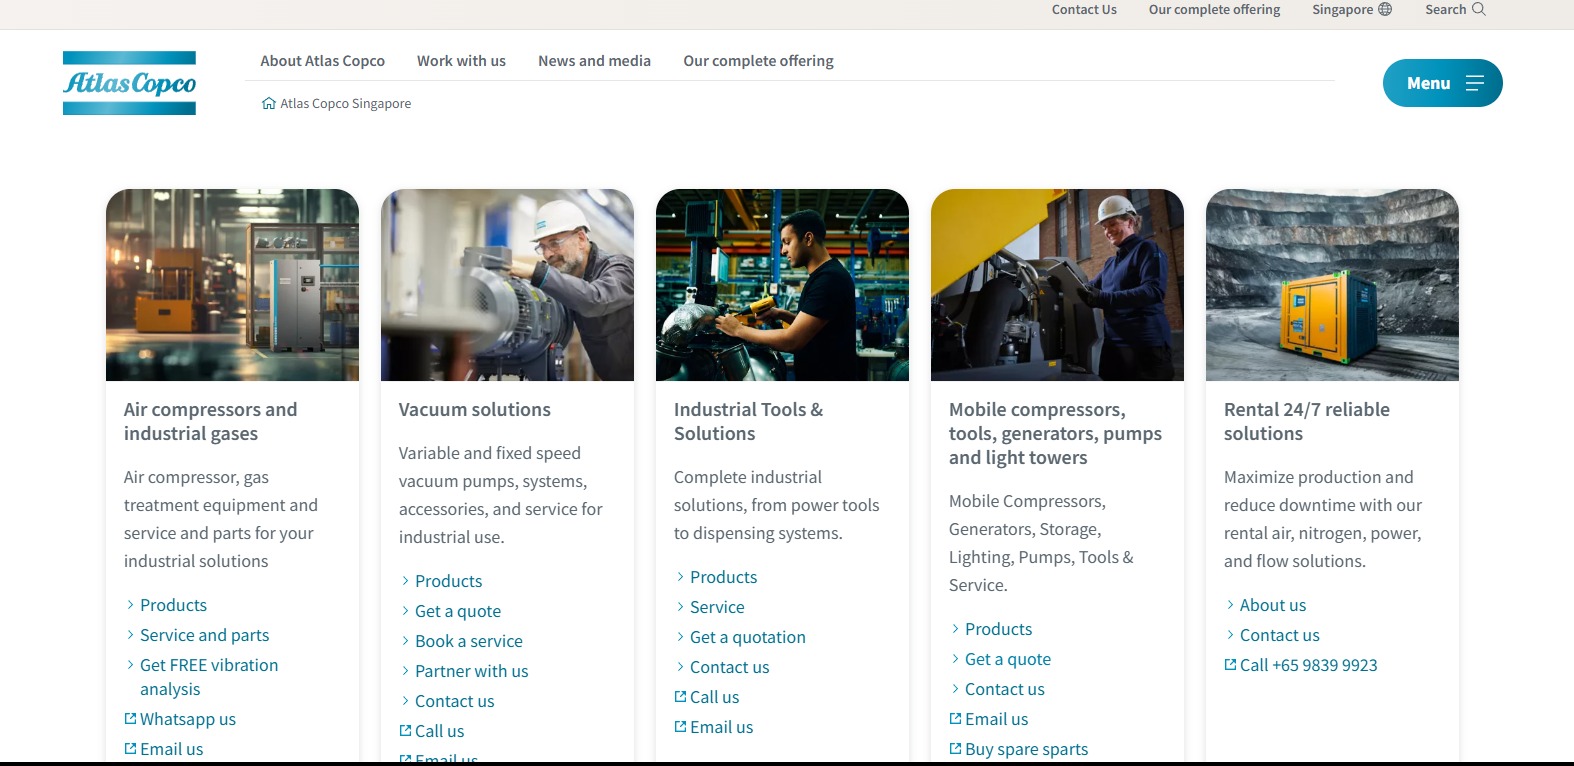Click Air compressors and industrial gases heading
Screen dimensions: 1574x766
point(210,421)
